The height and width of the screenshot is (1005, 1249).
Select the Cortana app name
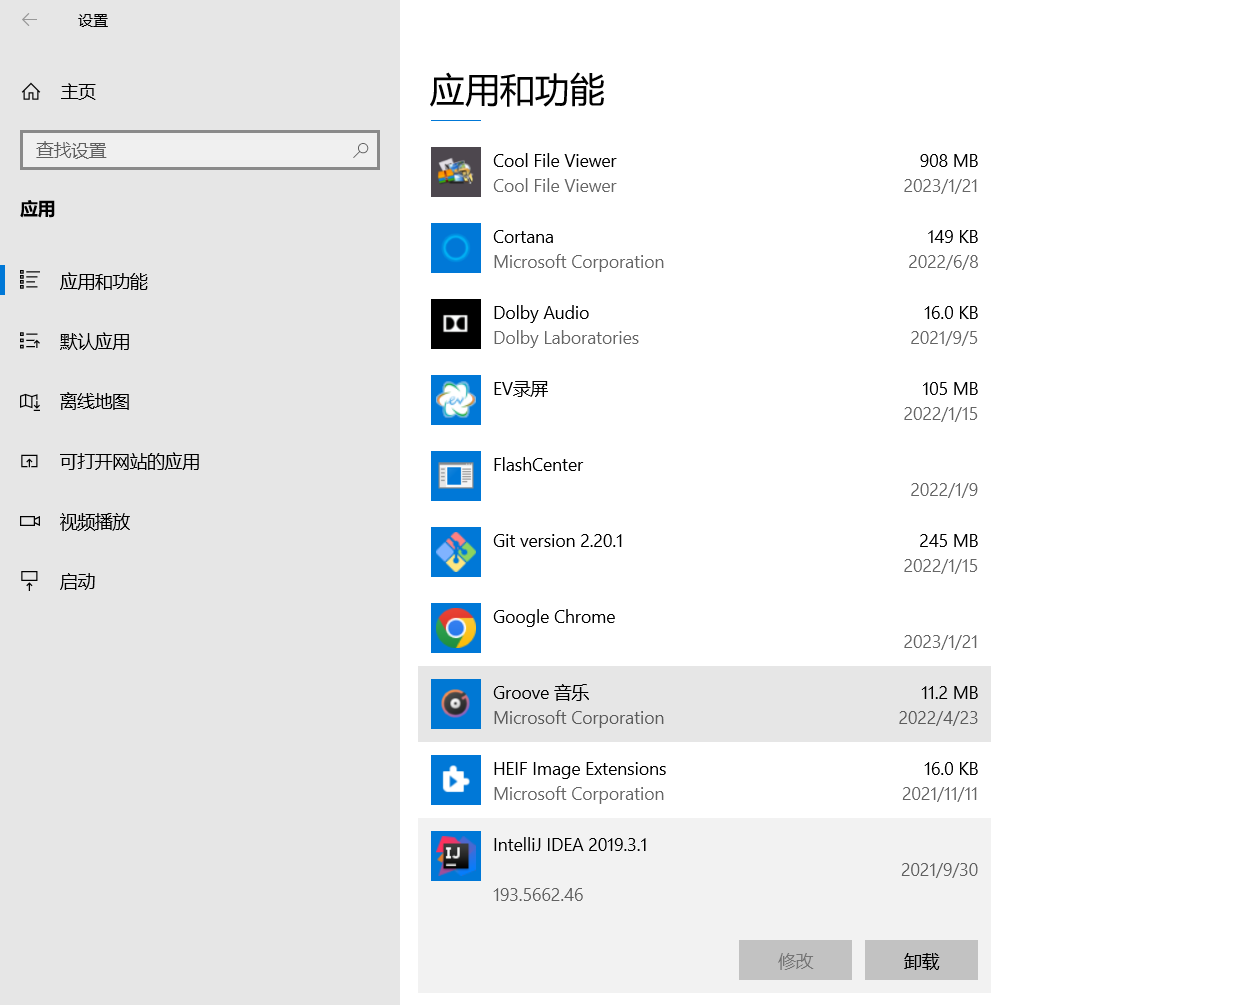(523, 237)
